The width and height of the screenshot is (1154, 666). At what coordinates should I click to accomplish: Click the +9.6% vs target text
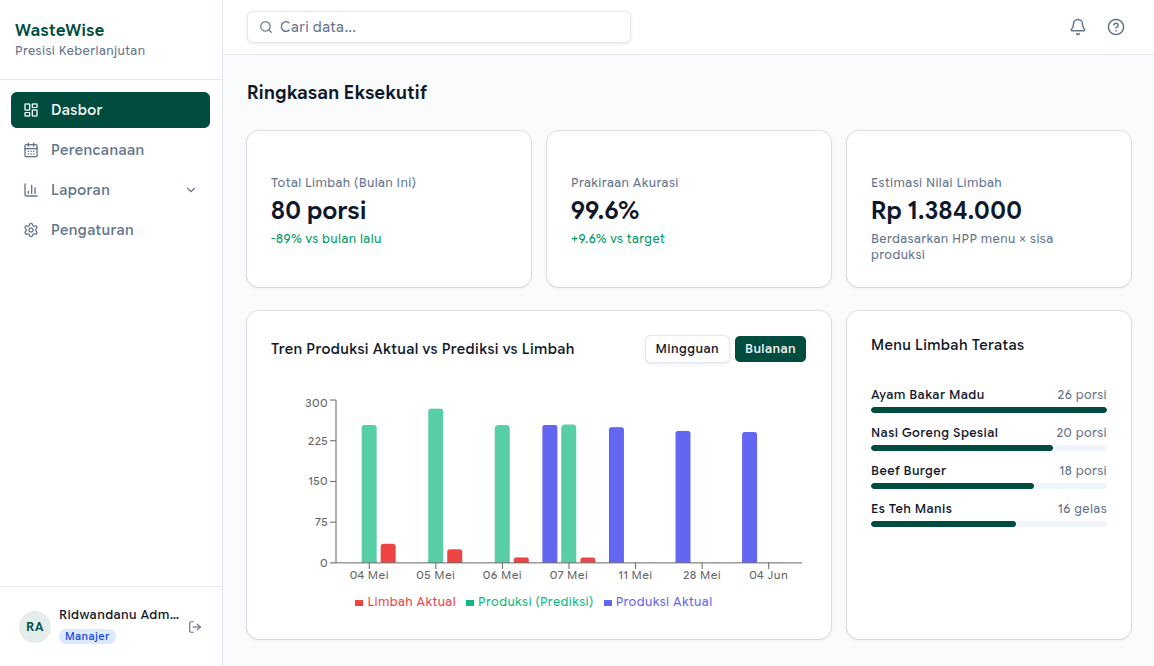click(617, 238)
